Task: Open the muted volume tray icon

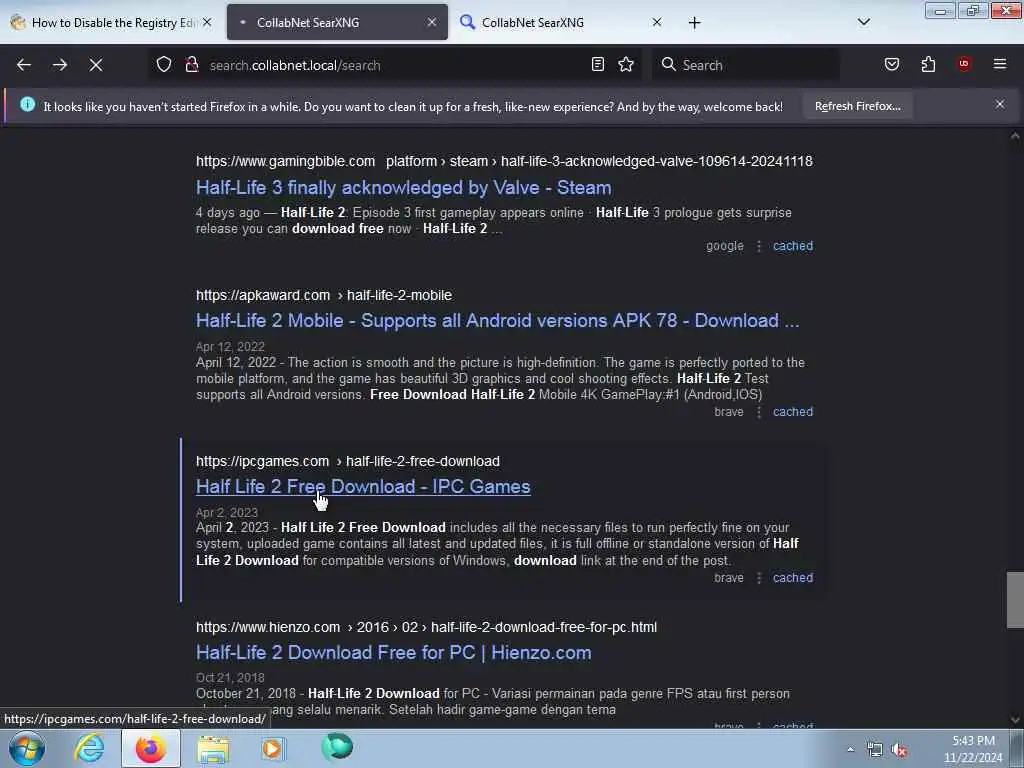Action: (900, 750)
